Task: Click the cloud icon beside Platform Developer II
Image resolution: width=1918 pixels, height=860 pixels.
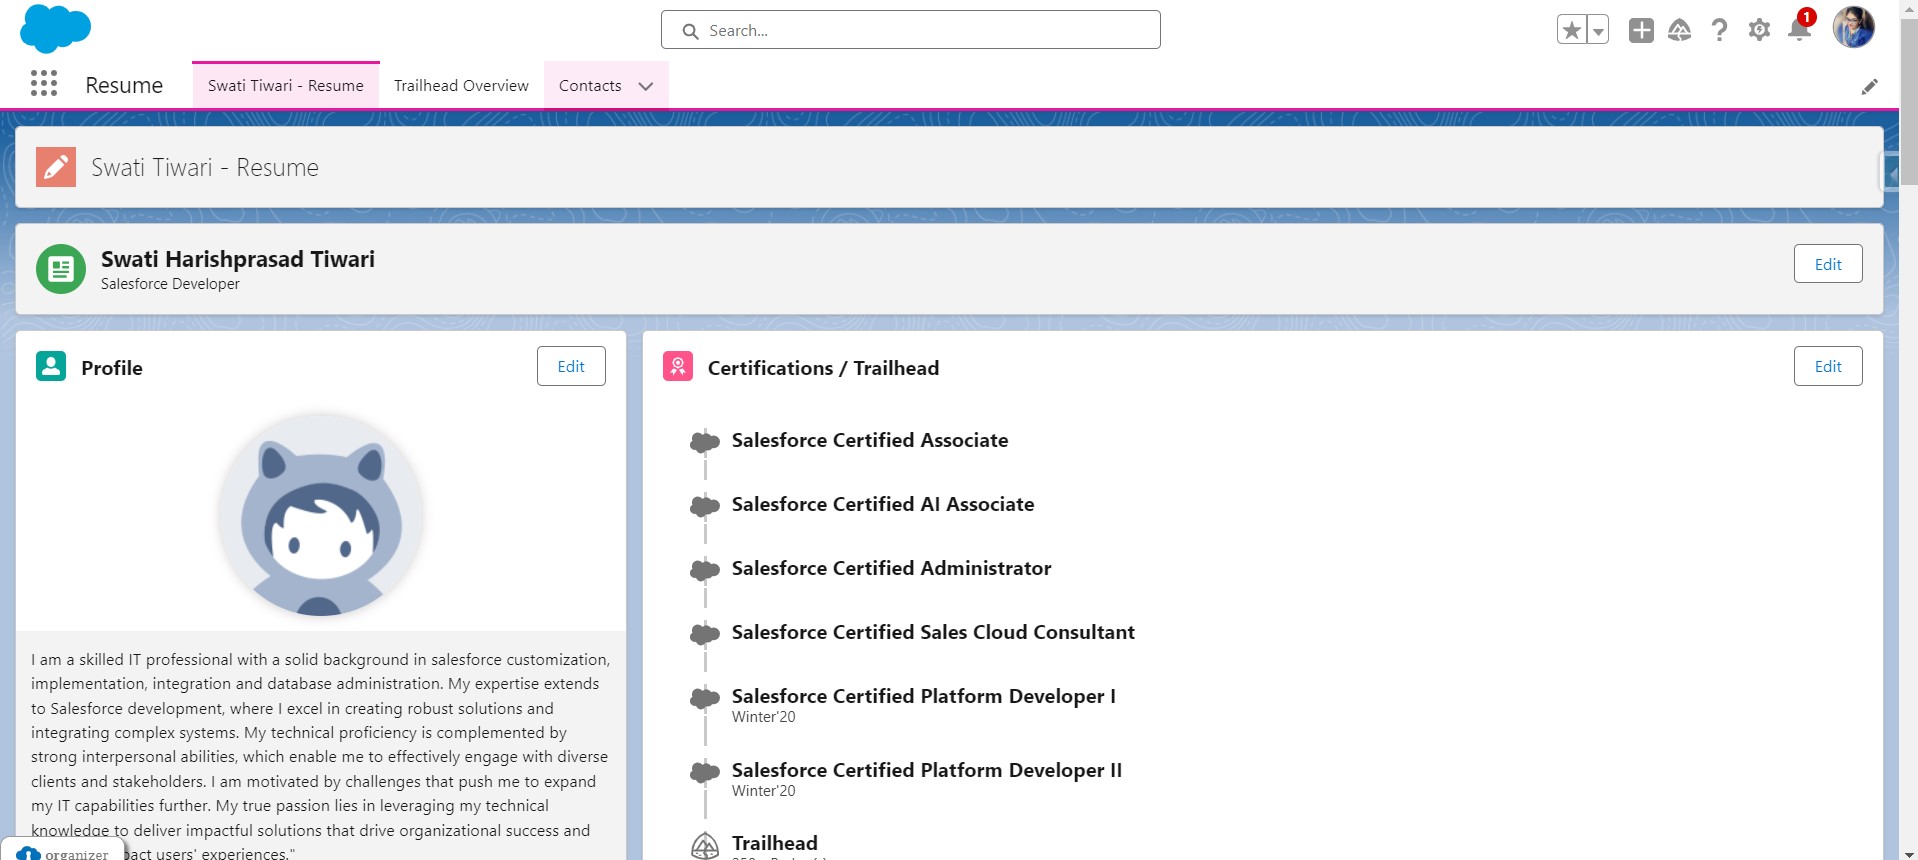Action: pyautogui.click(x=705, y=771)
